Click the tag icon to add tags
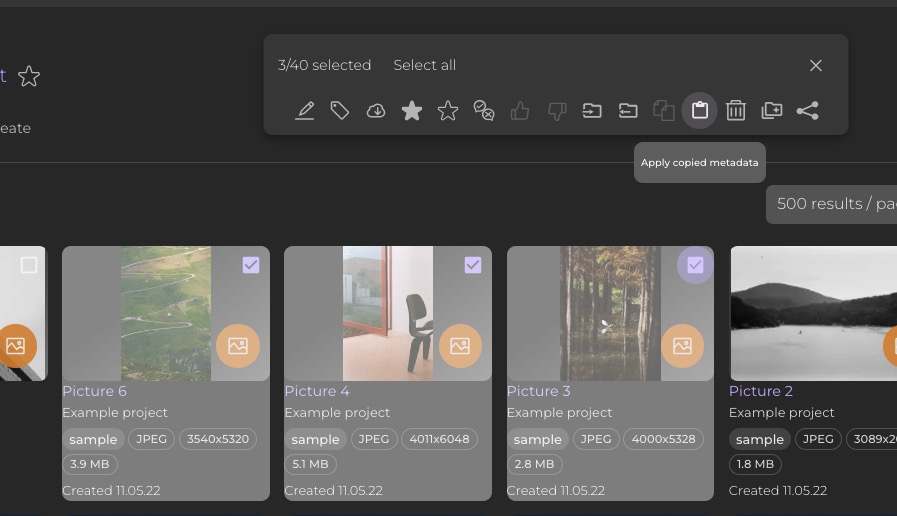This screenshot has height=516, width=897. 340,111
